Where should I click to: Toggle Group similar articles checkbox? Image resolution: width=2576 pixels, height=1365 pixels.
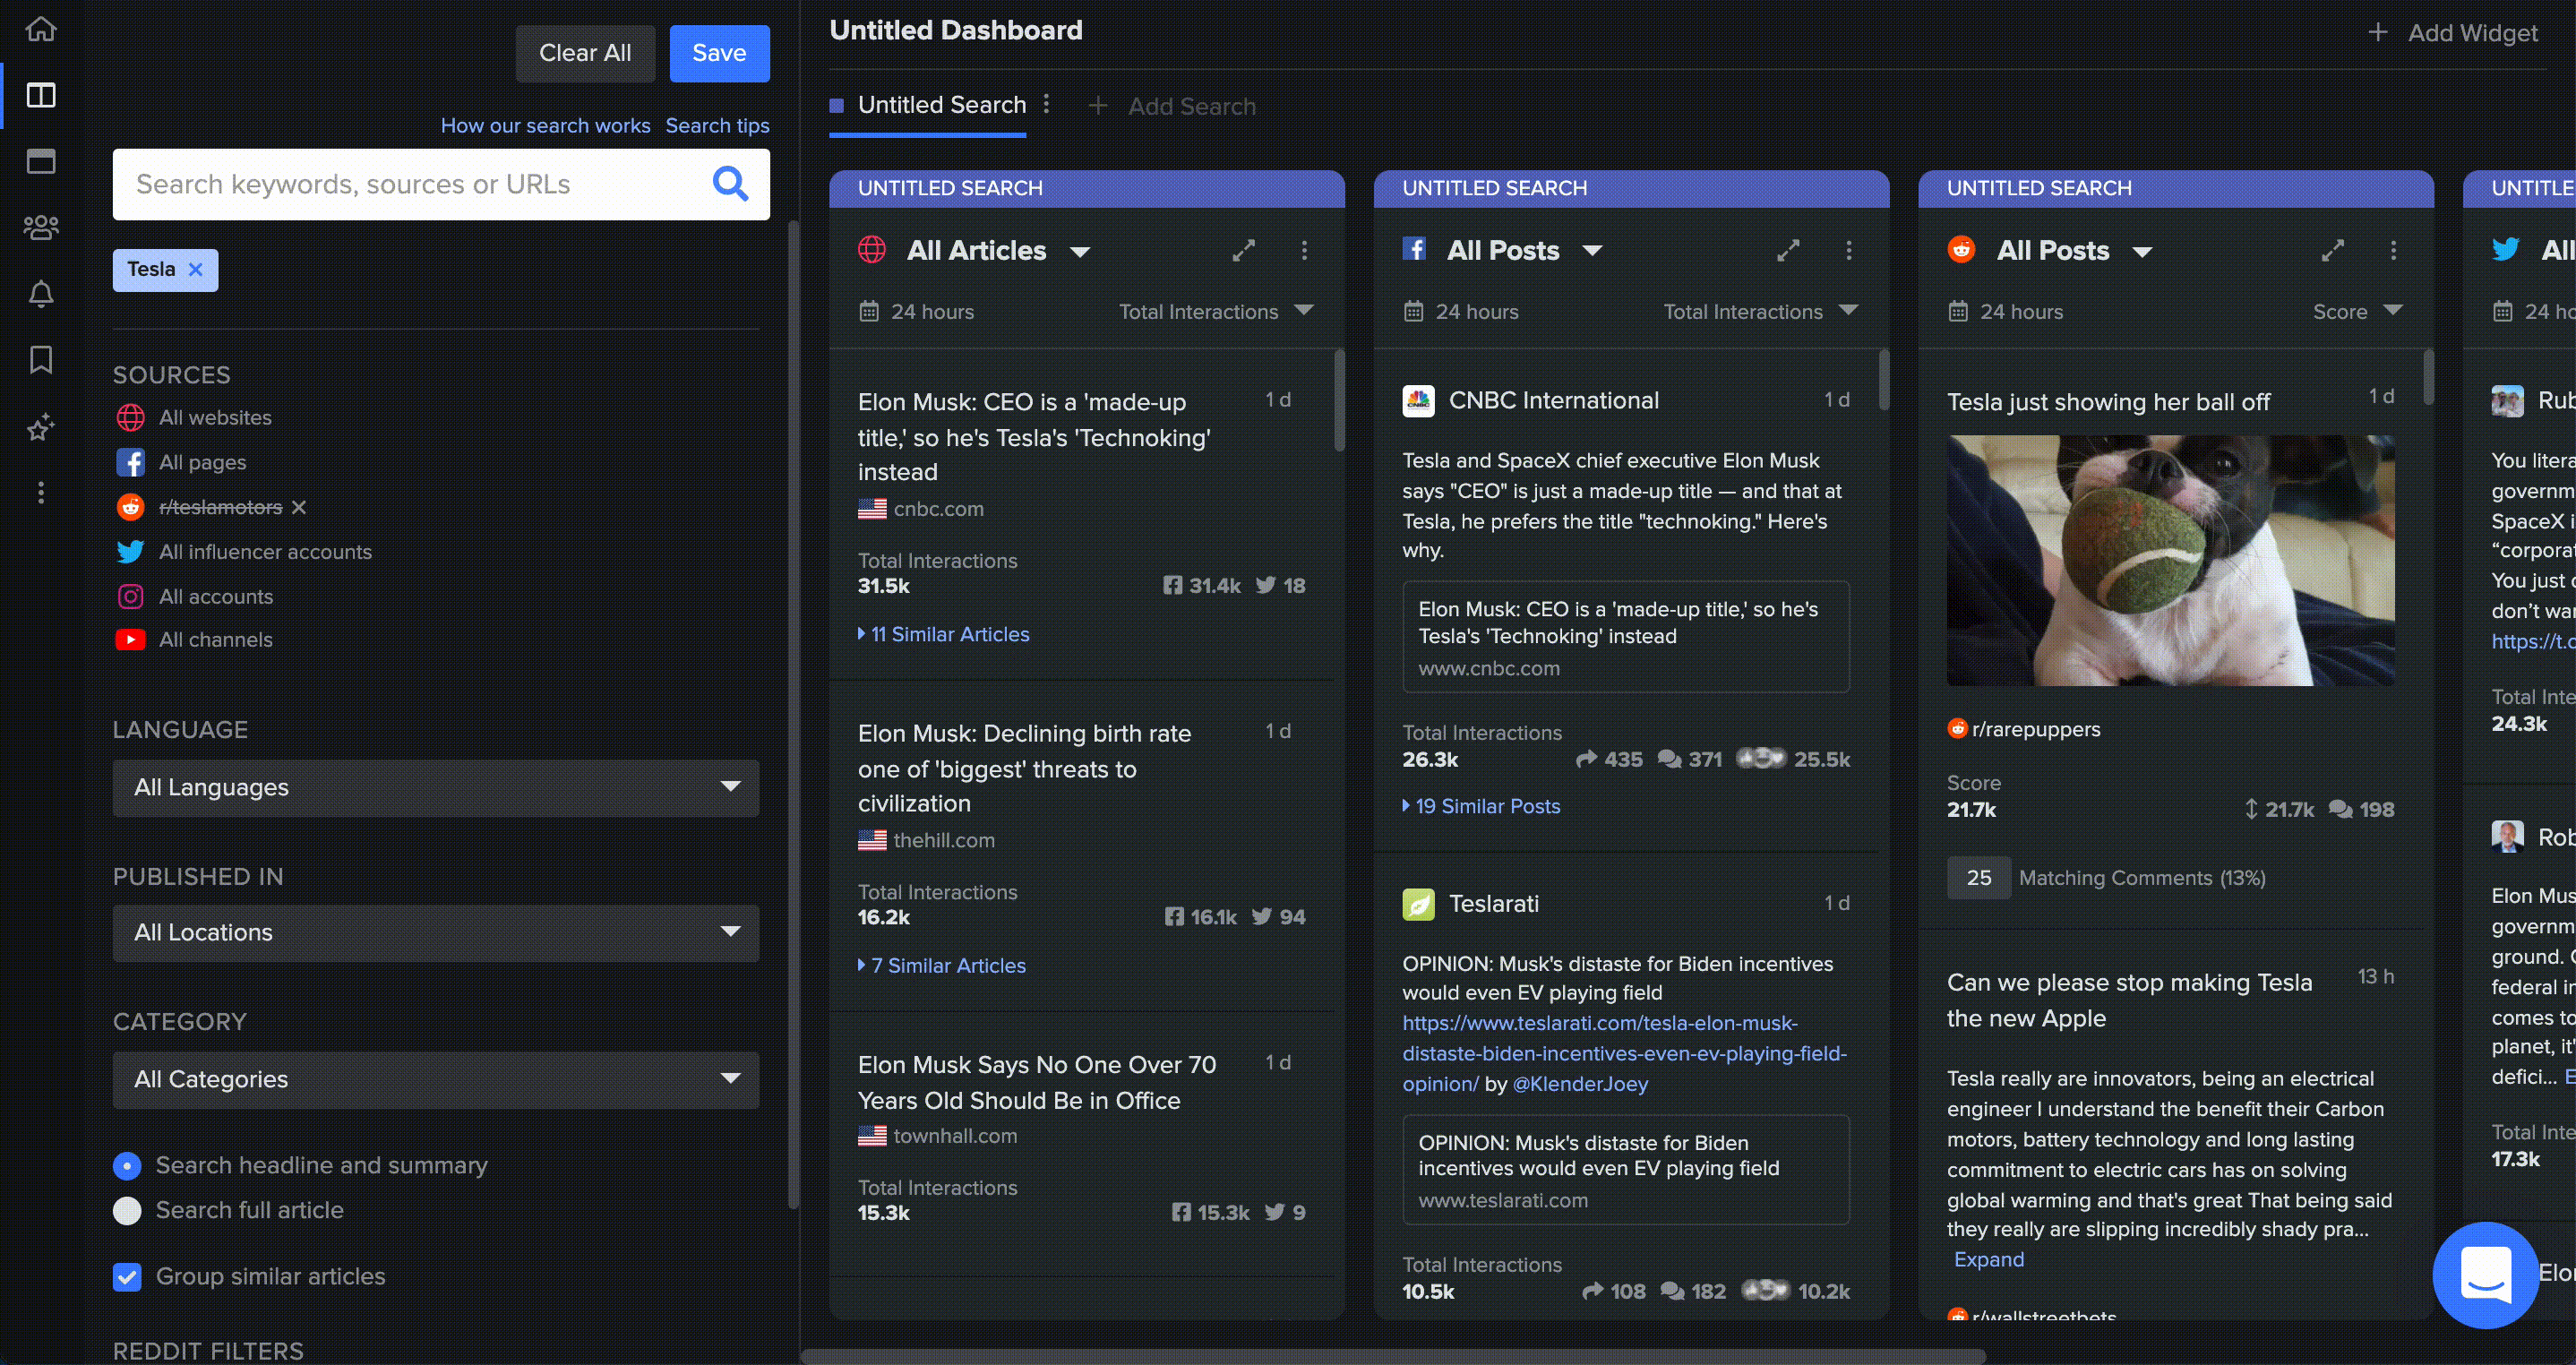(x=127, y=1276)
